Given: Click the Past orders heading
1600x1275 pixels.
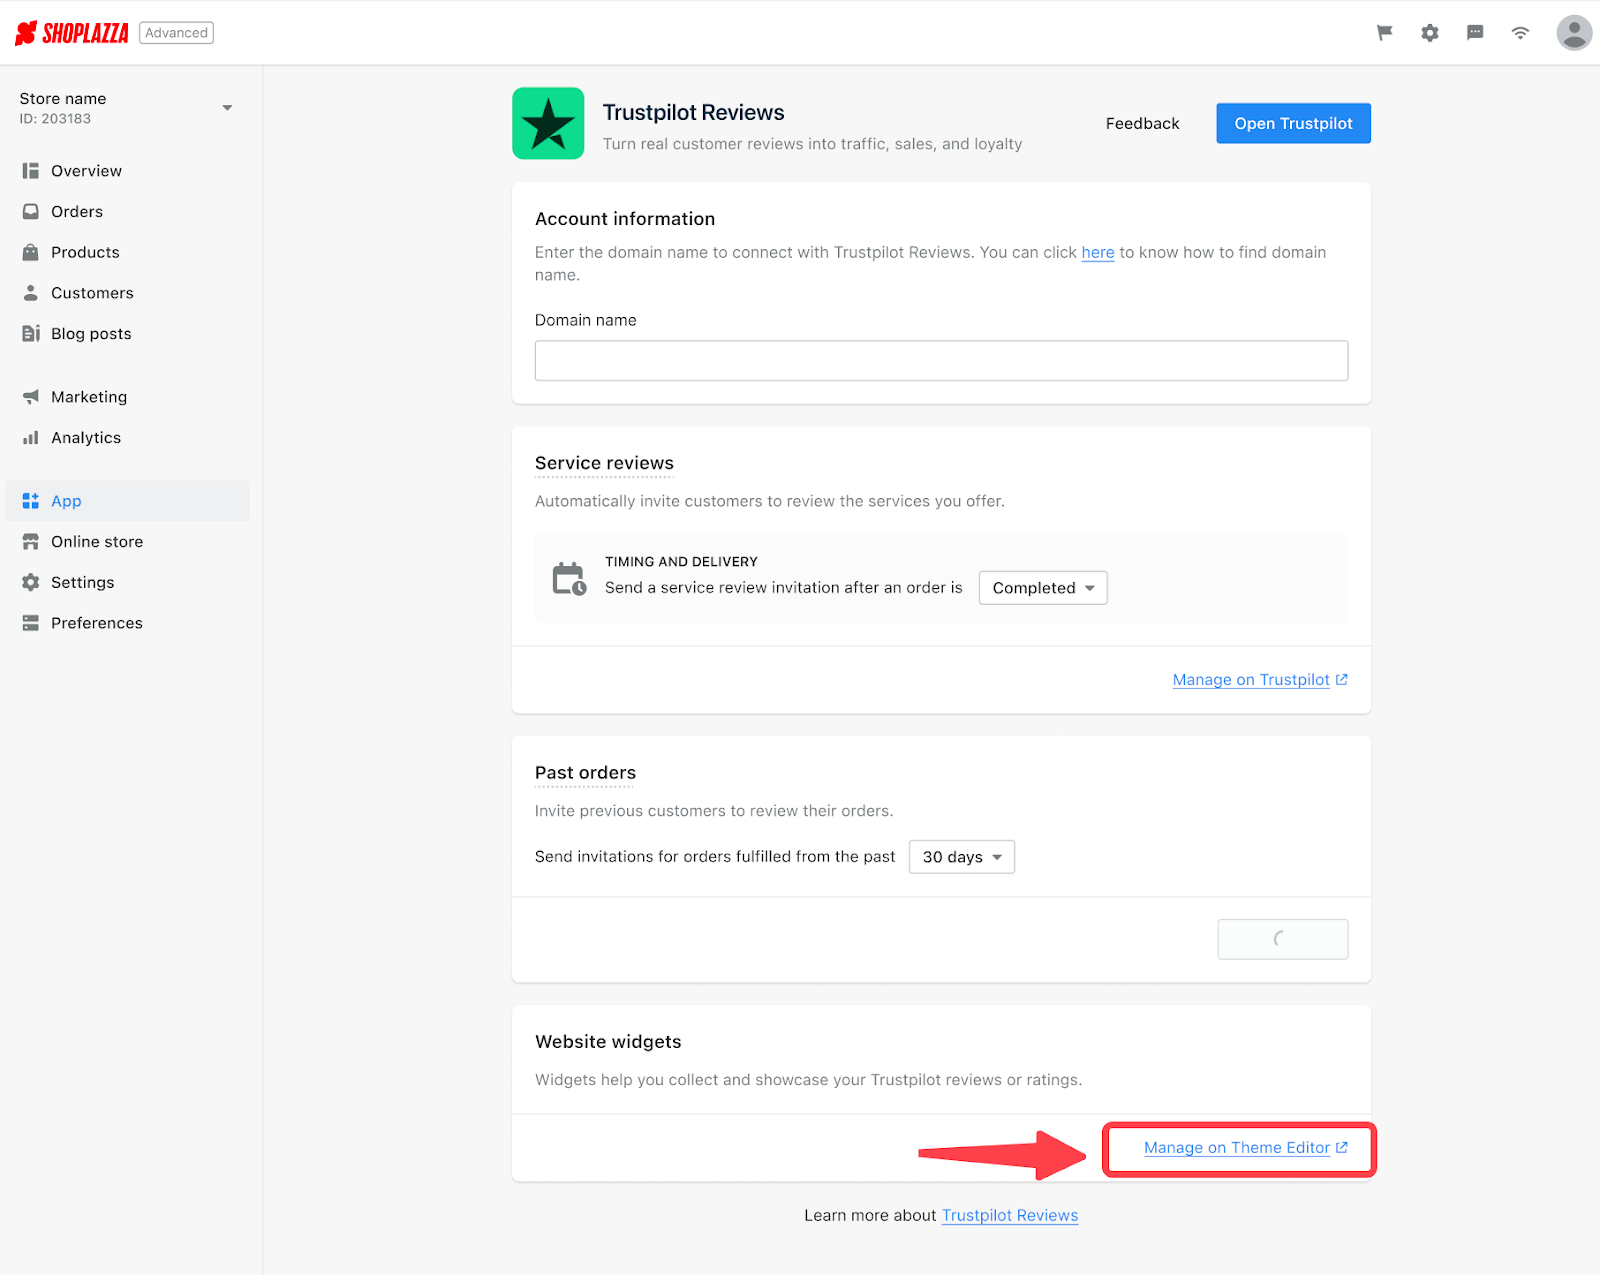Looking at the screenshot, I should point(585,773).
